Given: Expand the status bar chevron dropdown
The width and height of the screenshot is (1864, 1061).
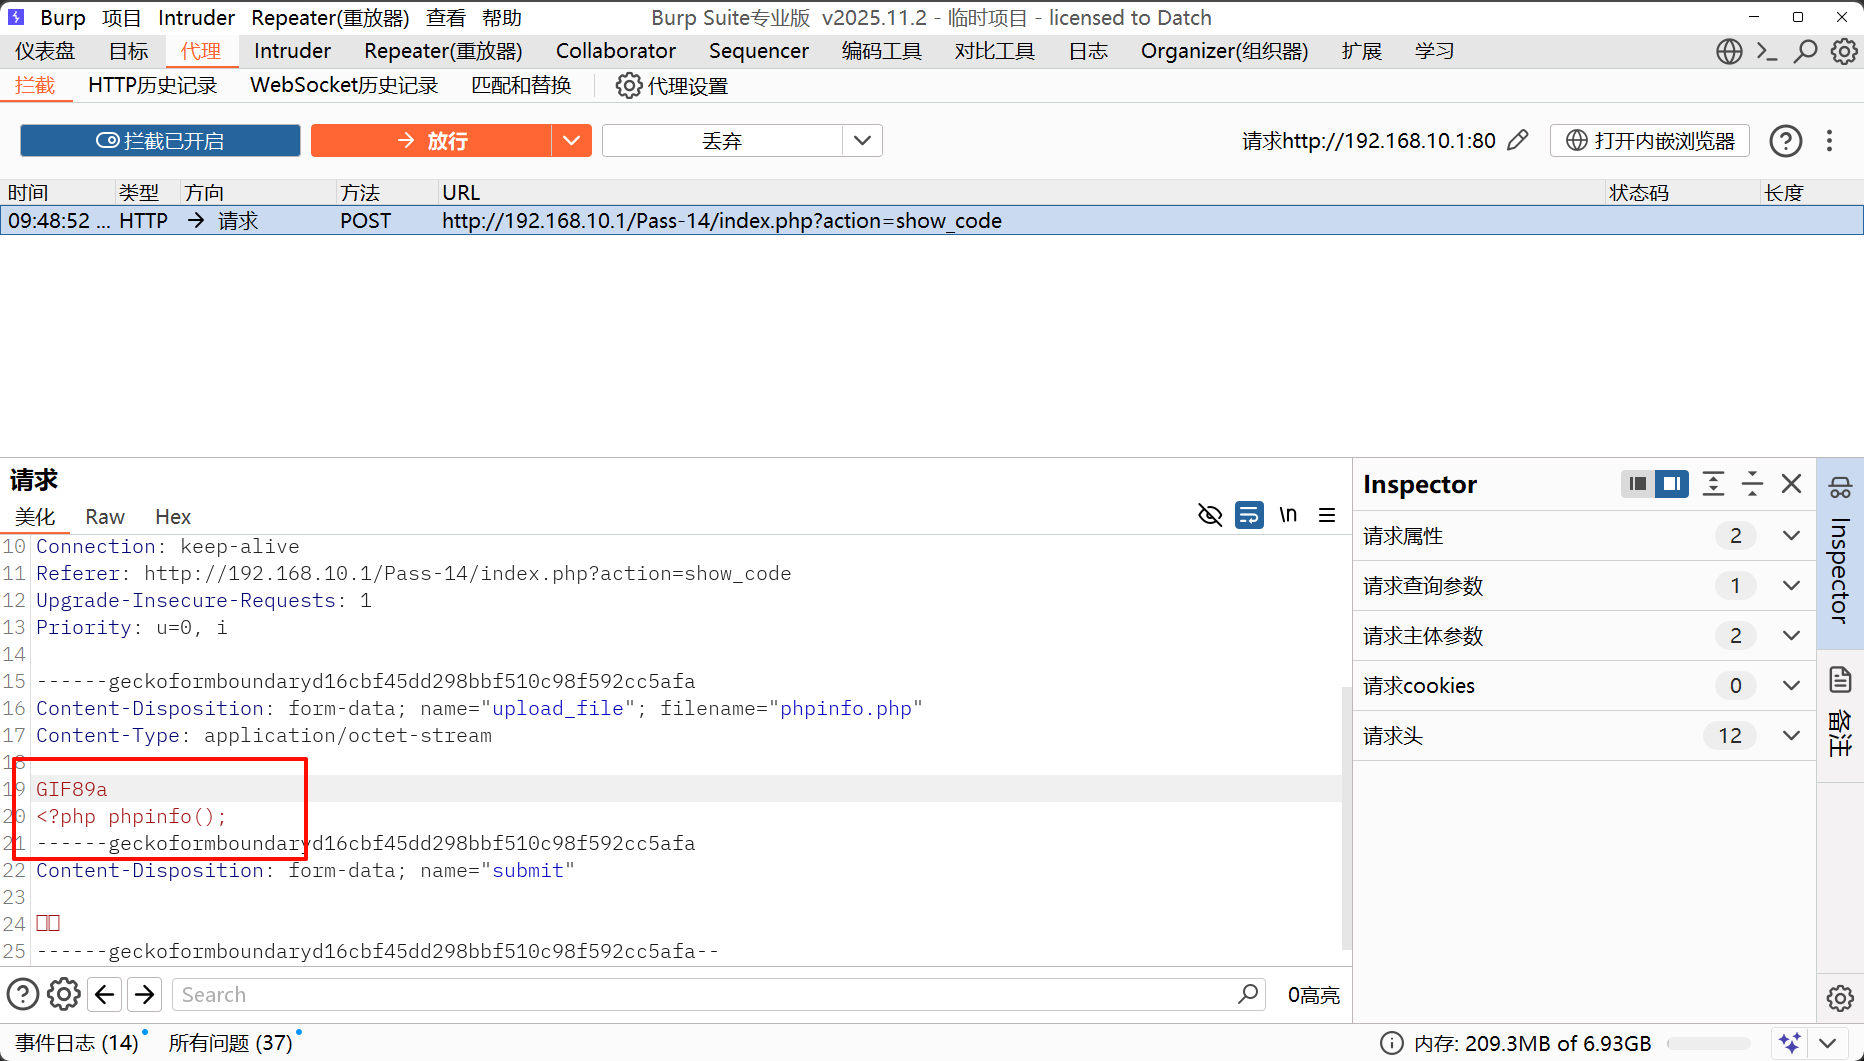Looking at the screenshot, I should click(1828, 1043).
